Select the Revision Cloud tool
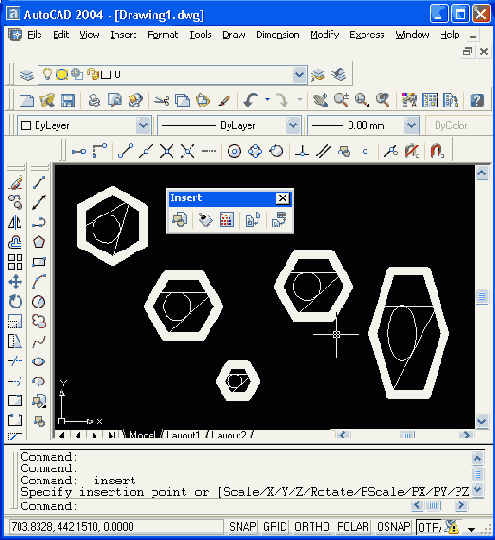This screenshot has height=540, width=495. tap(39, 321)
